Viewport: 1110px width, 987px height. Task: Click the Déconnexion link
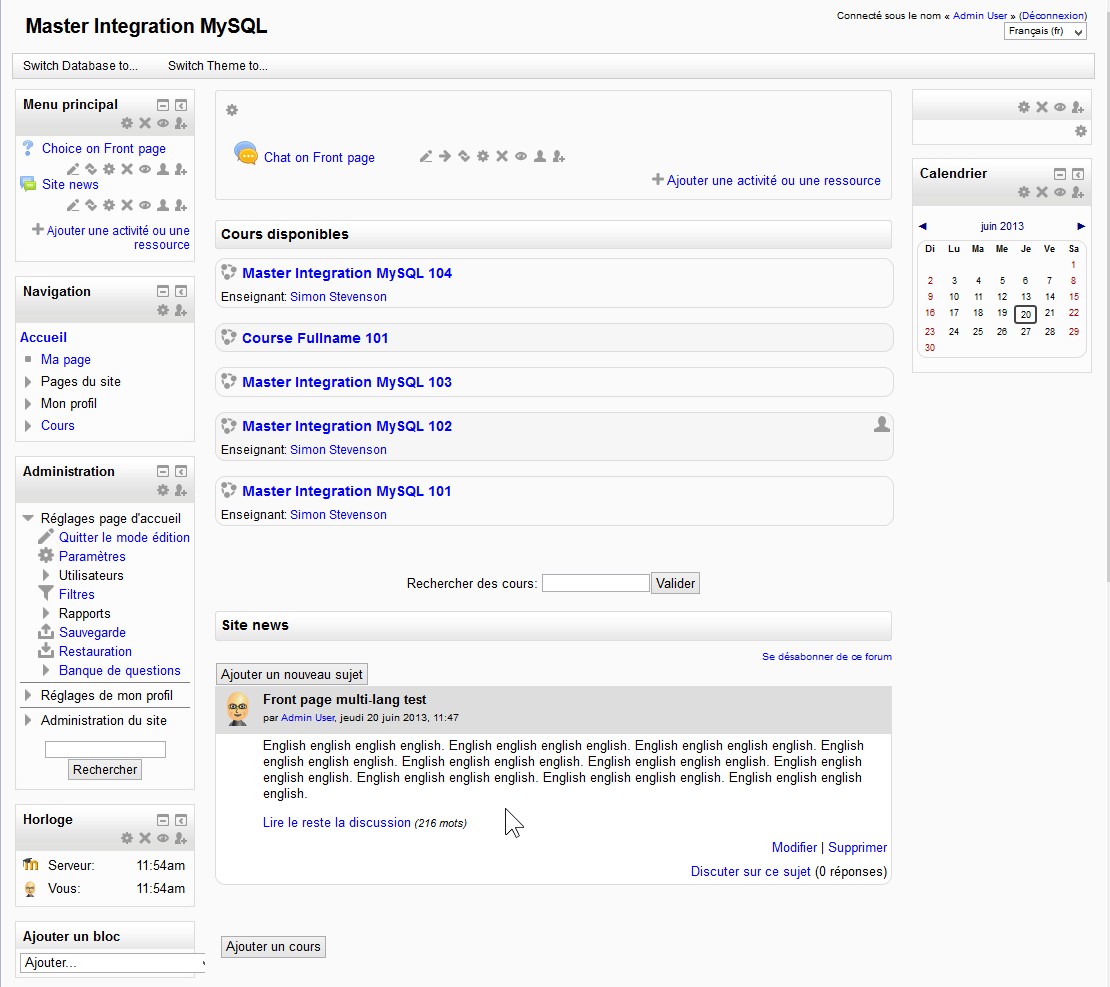coord(1053,16)
